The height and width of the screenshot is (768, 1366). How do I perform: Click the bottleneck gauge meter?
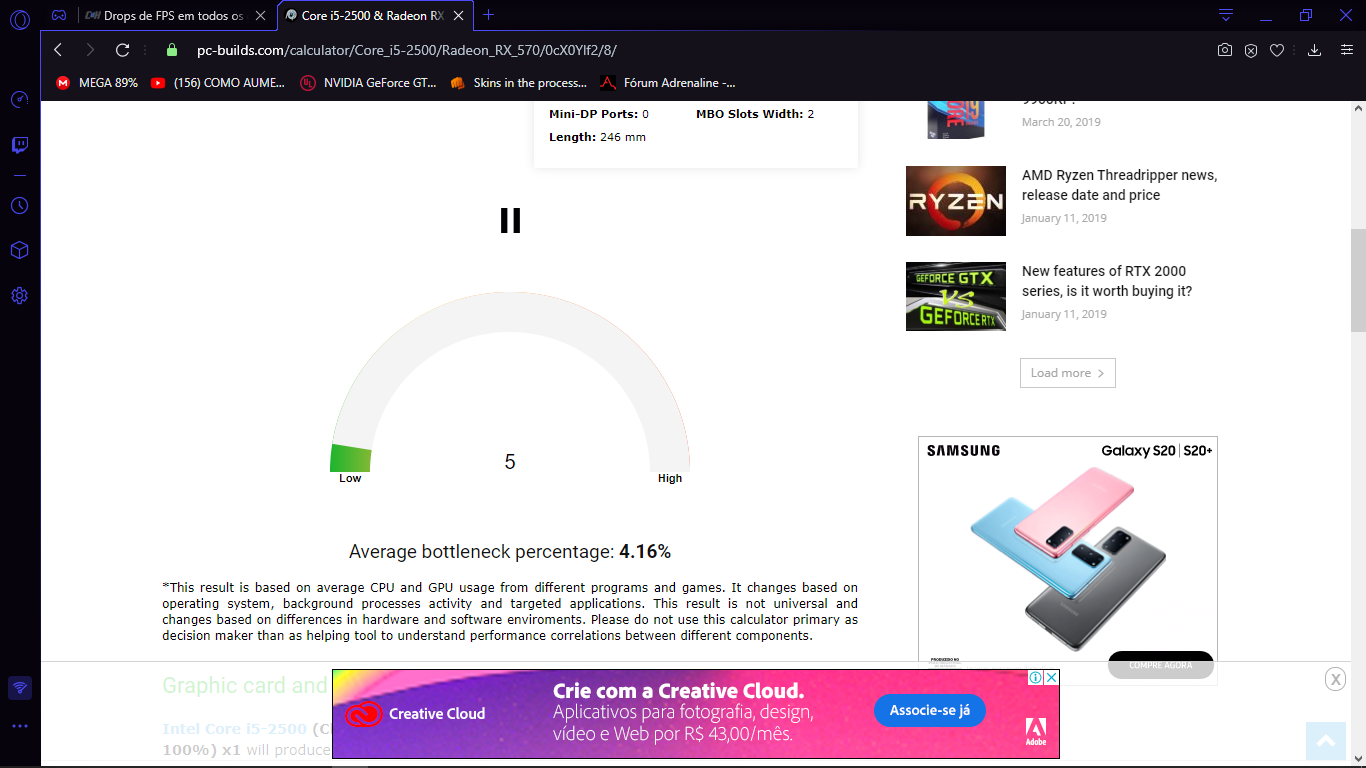pos(510,382)
